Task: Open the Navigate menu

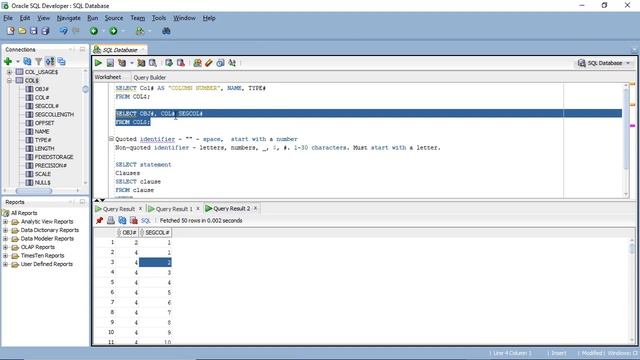Action: click(x=69, y=18)
